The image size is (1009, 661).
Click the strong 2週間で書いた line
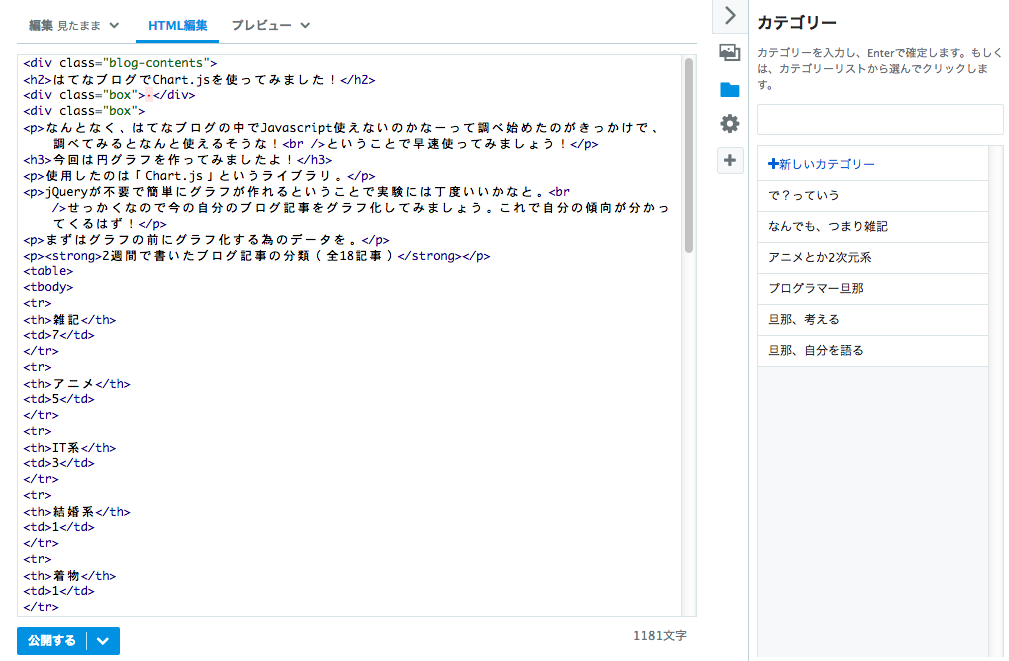click(x=257, y=256)
